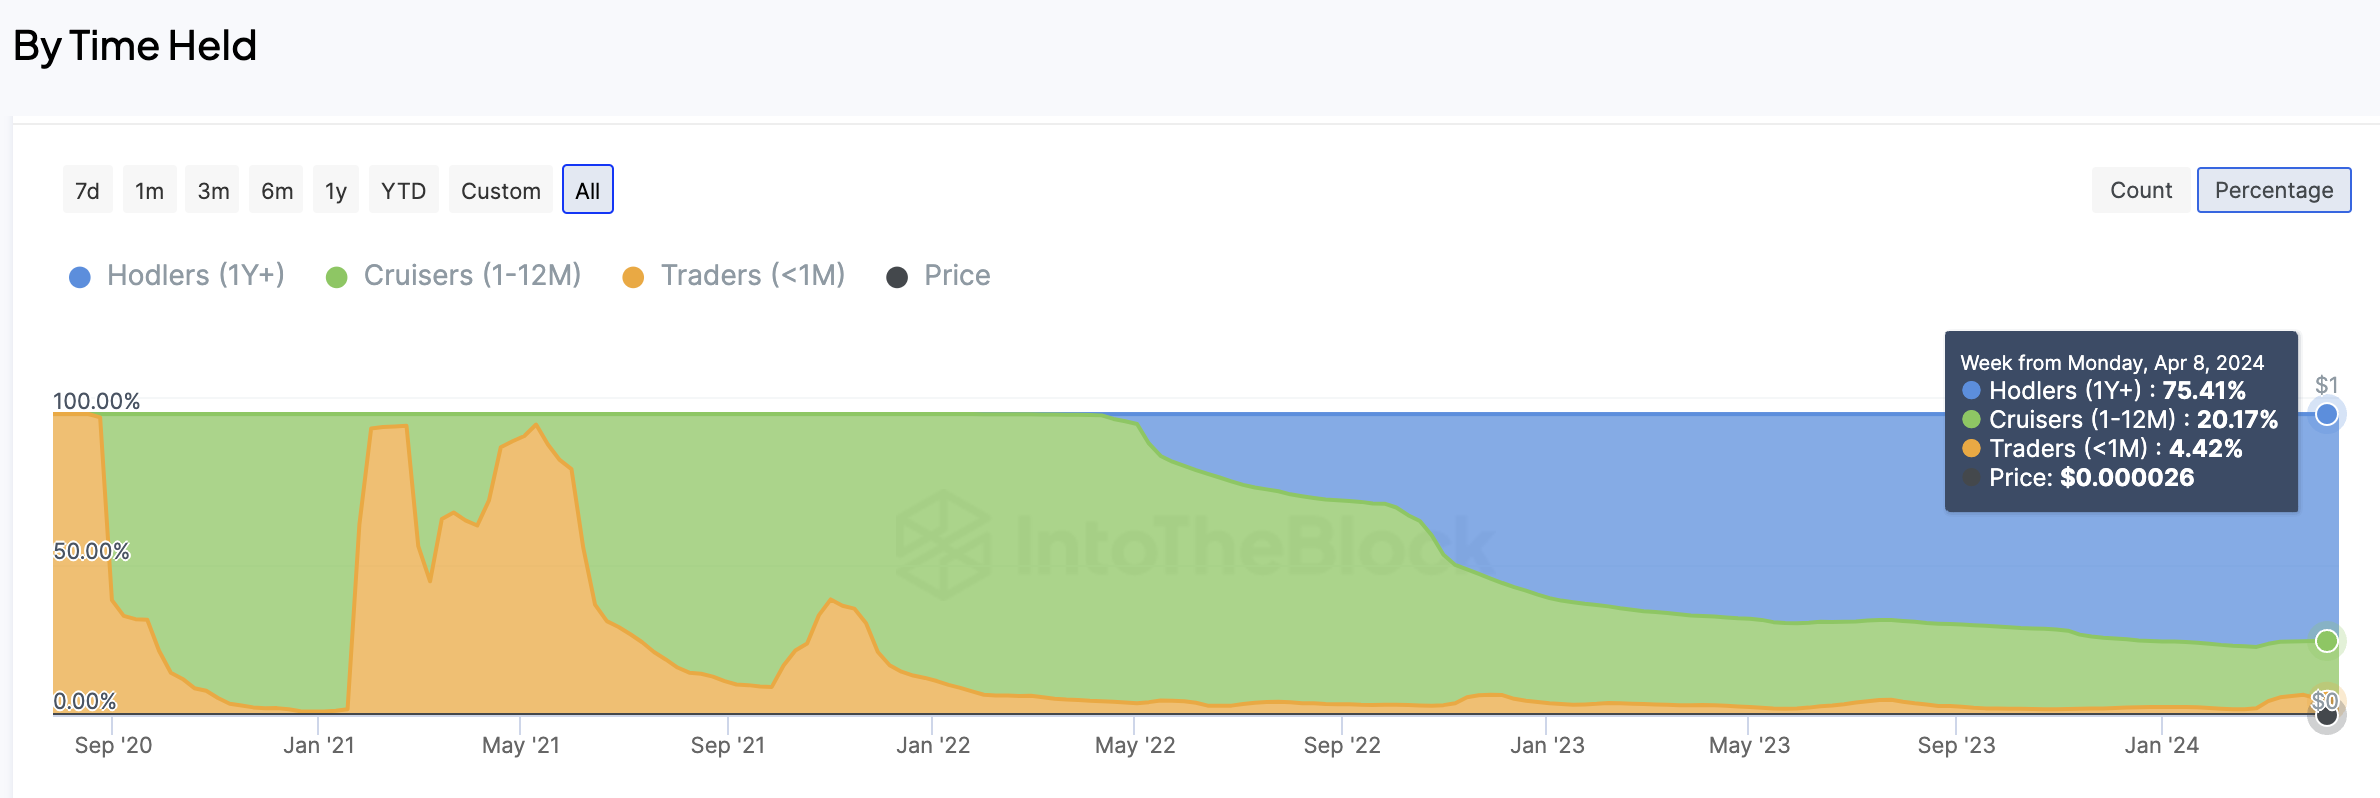Image resolution: width=2380 pixels, height=798 pixels.
Task: Click the green Cruisers data point marker
Action: coord(2326,641)
